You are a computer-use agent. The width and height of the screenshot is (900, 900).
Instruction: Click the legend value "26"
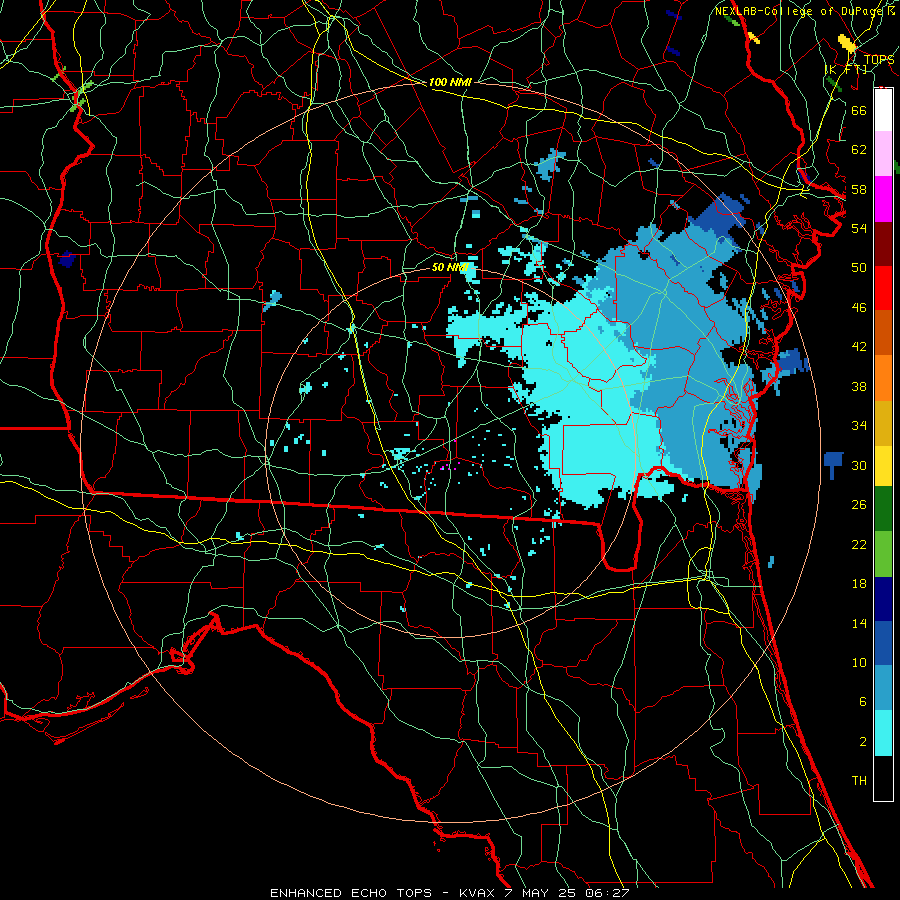click(x=859, y=505)
